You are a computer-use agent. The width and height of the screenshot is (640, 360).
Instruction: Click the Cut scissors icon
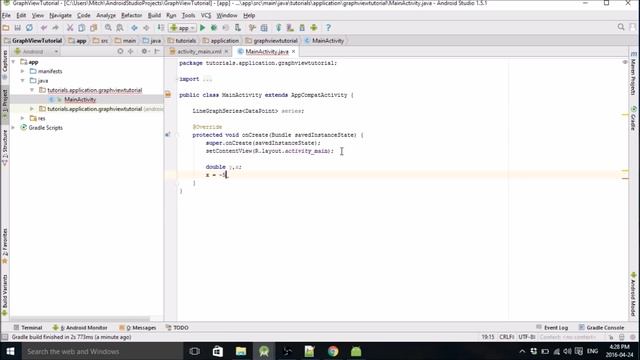[x=70, y=28]
